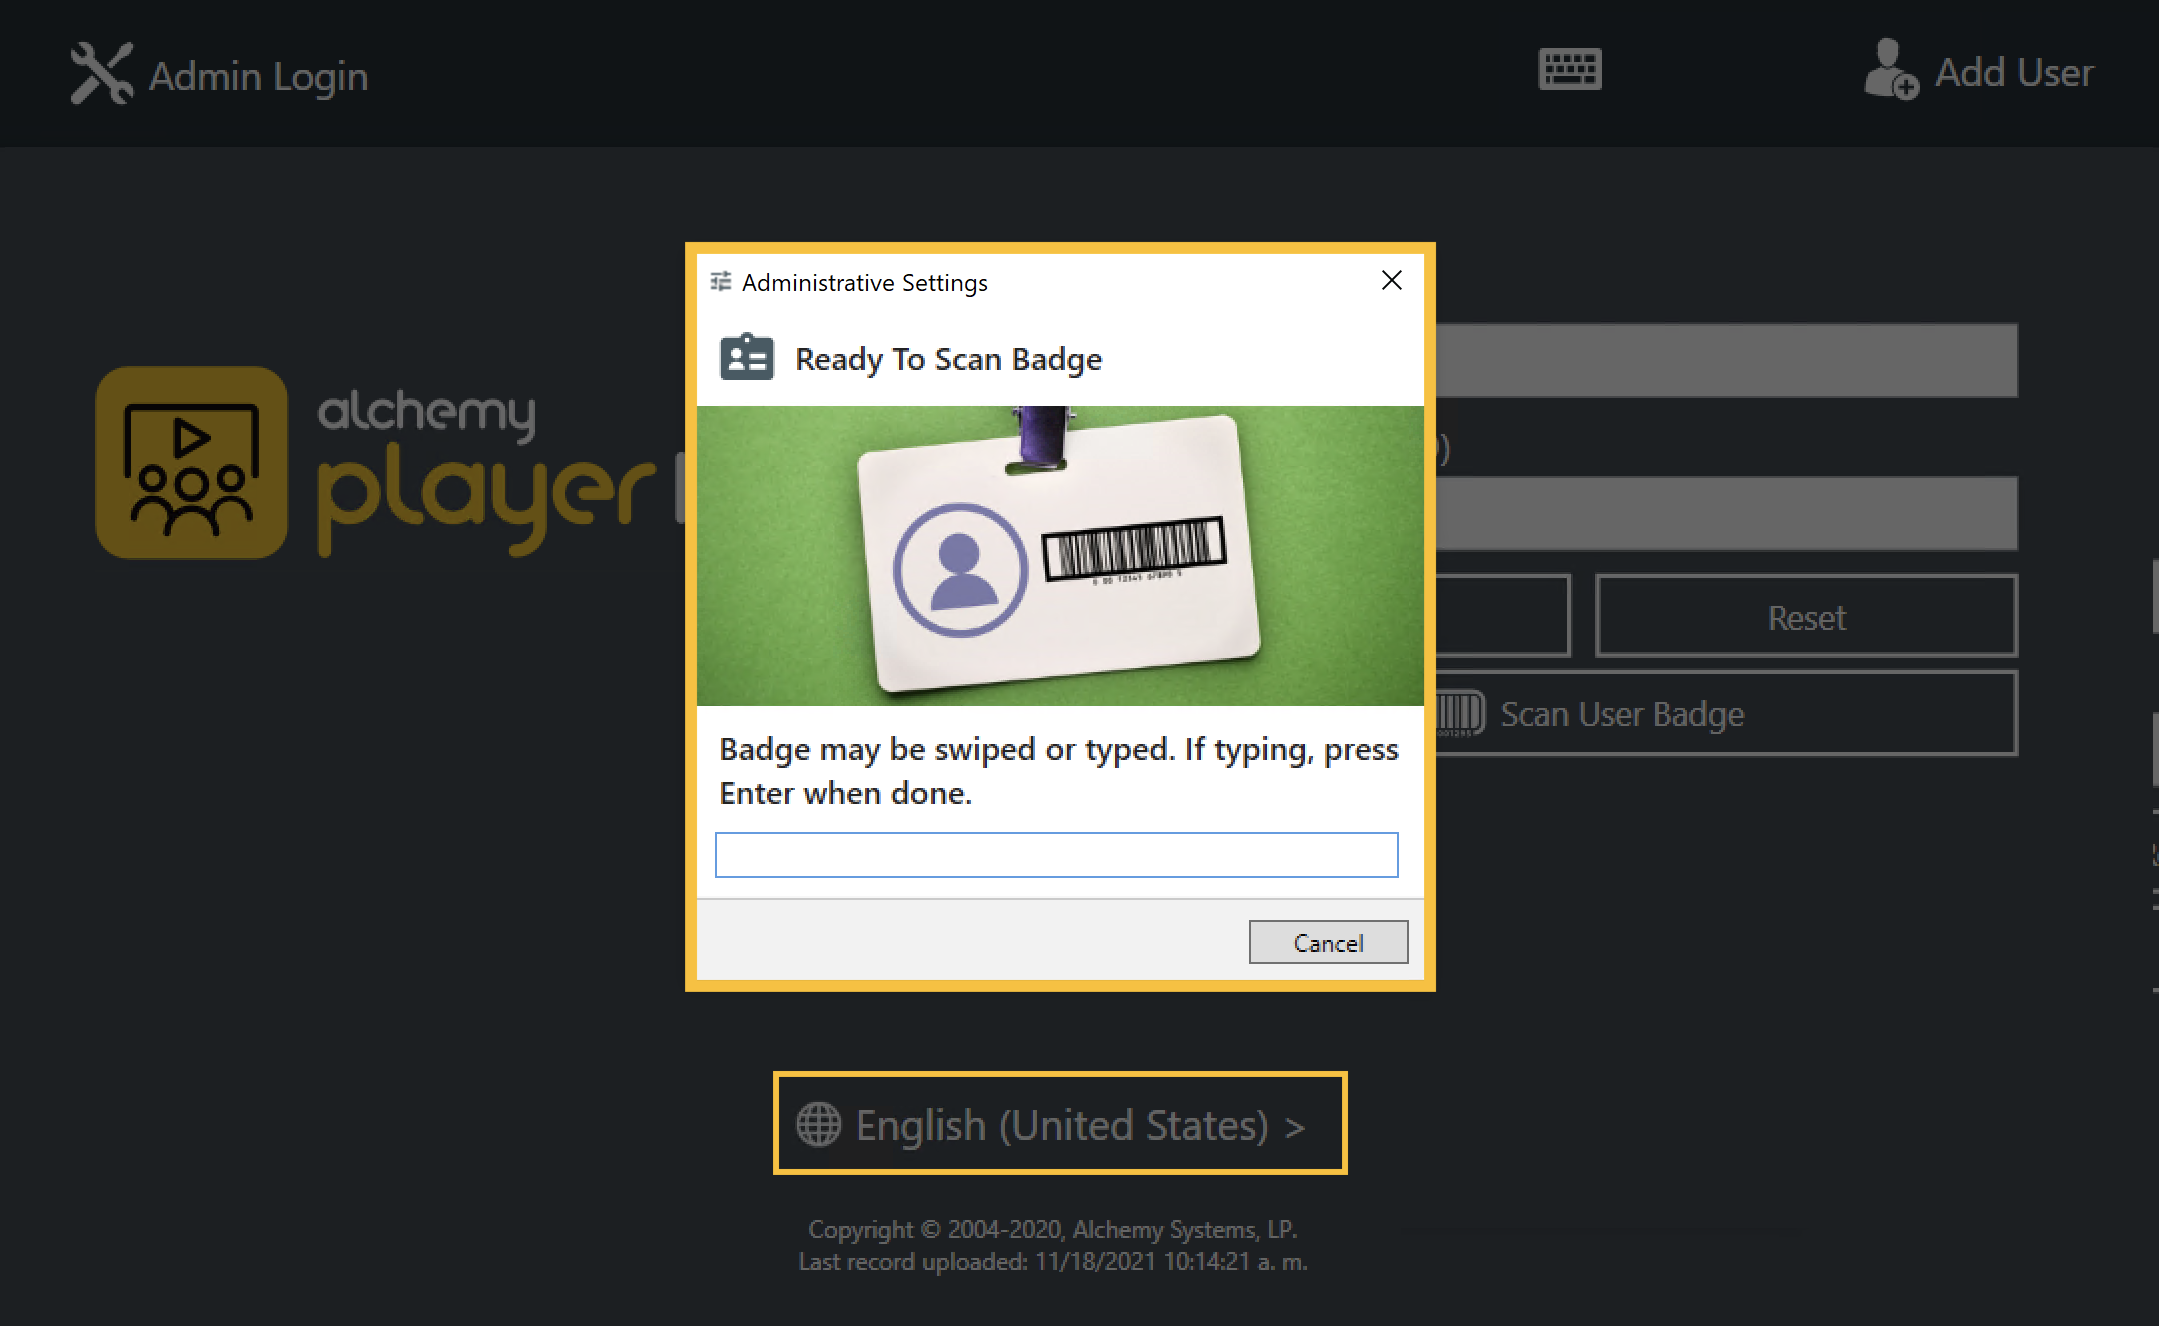Screen dimensions: 2159x1326
Task: Open the English (United States) language selector
Action: pyautogui.click(x=1060, y=1124)
